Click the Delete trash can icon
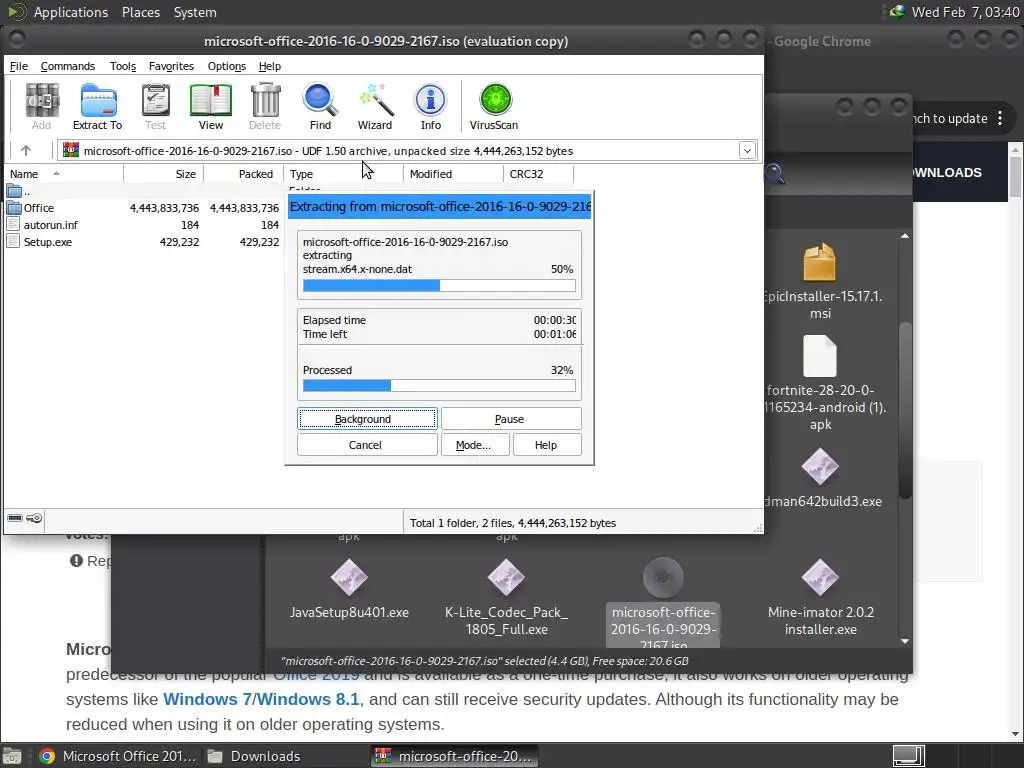 [x=264, y=106]
